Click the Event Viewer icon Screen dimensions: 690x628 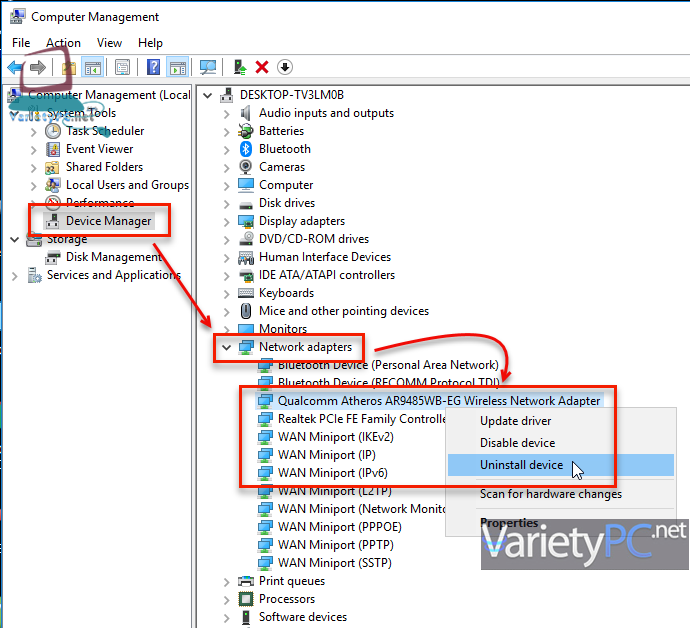[53, 149]
